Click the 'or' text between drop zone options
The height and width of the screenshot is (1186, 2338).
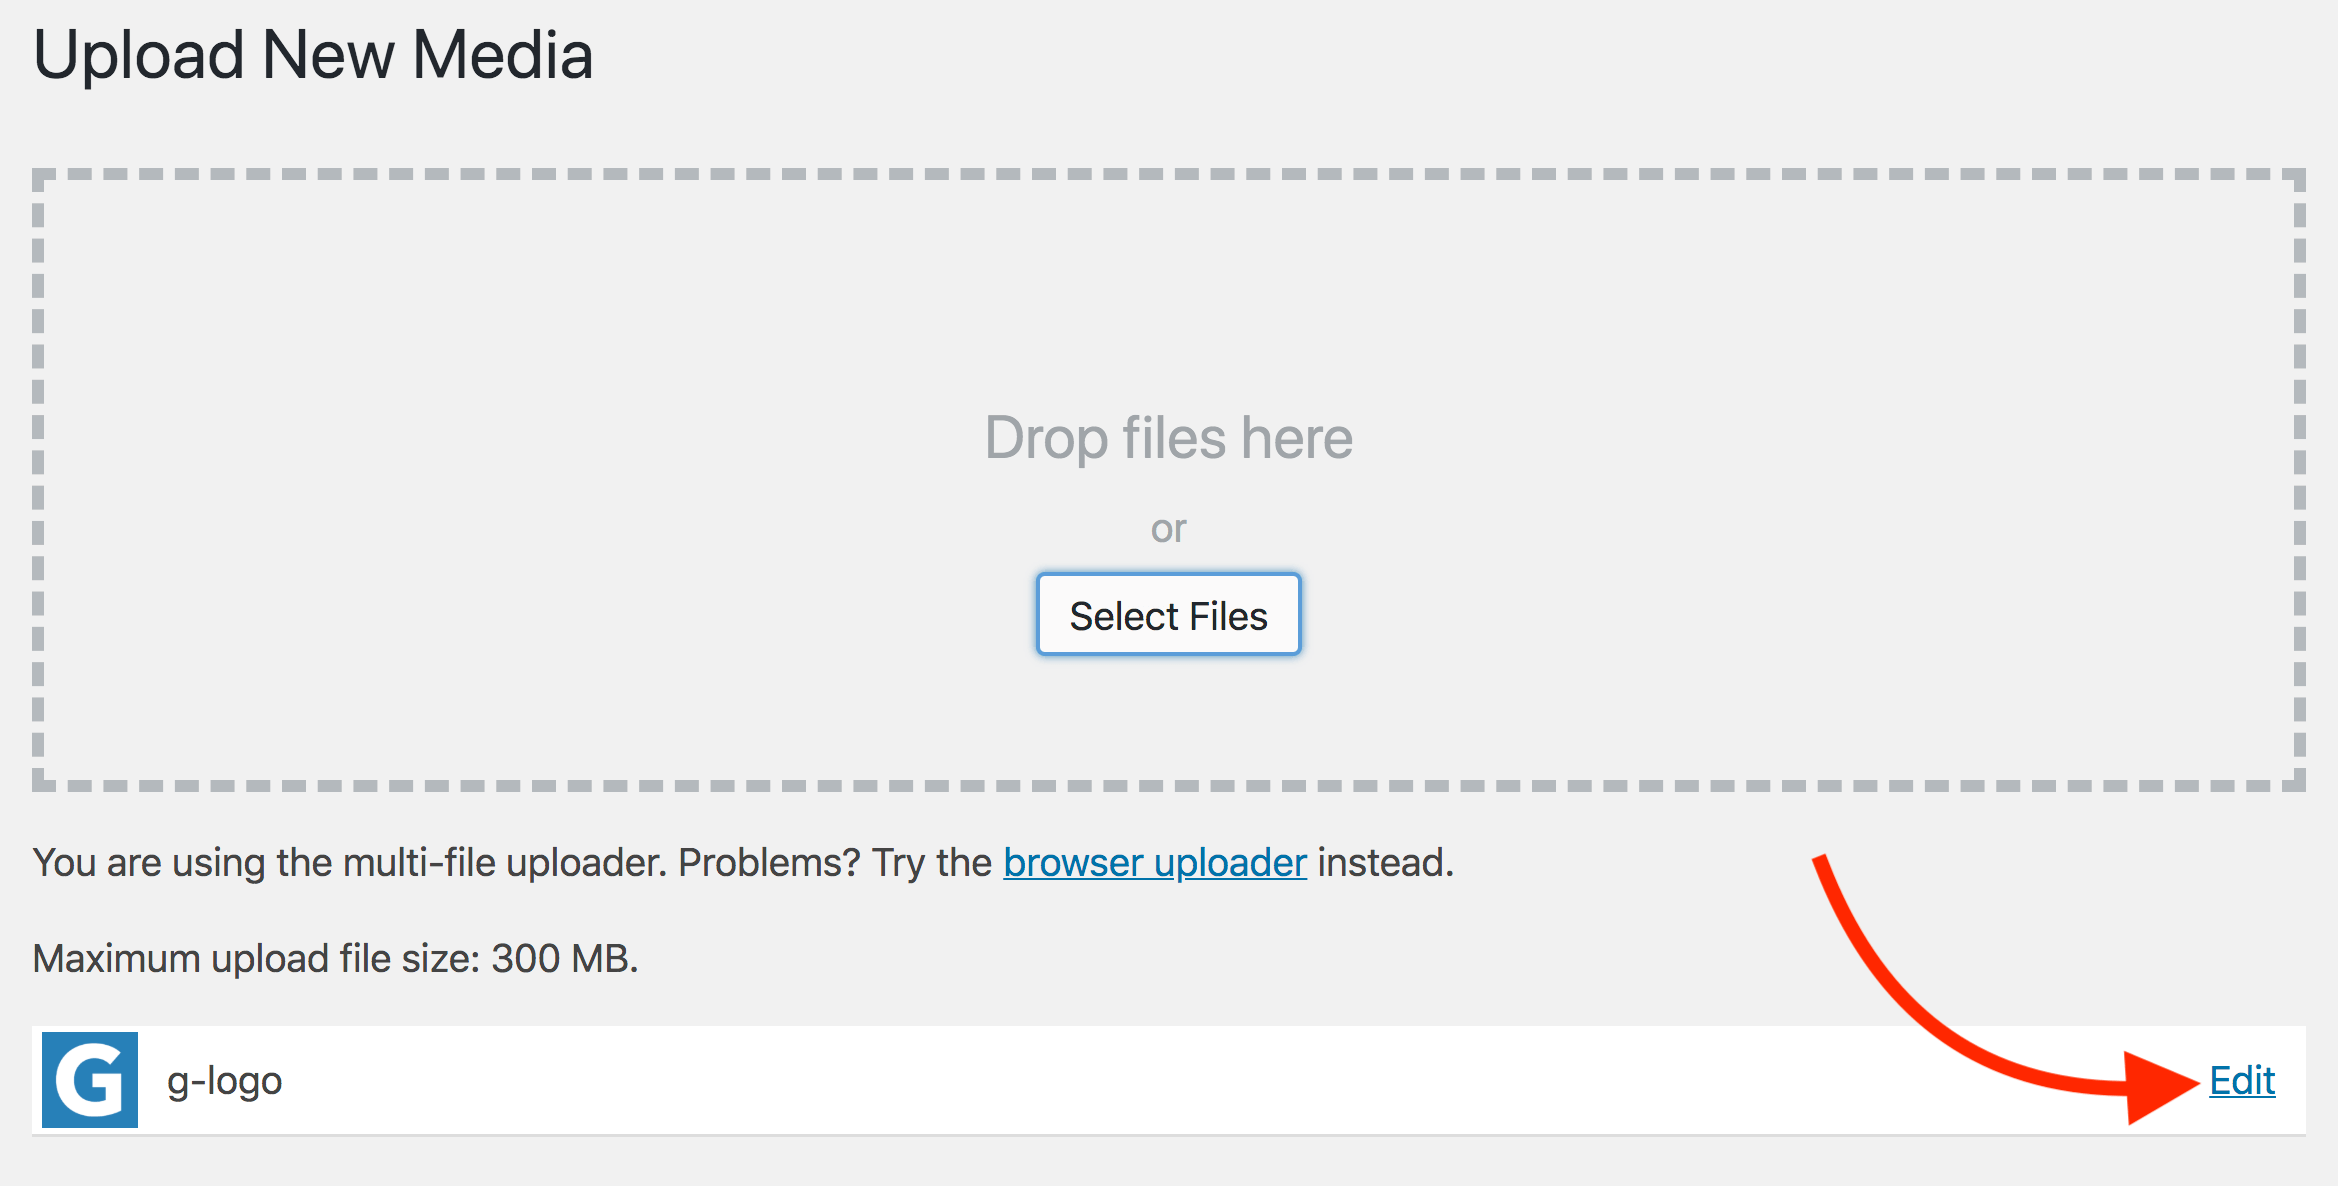1170,528
